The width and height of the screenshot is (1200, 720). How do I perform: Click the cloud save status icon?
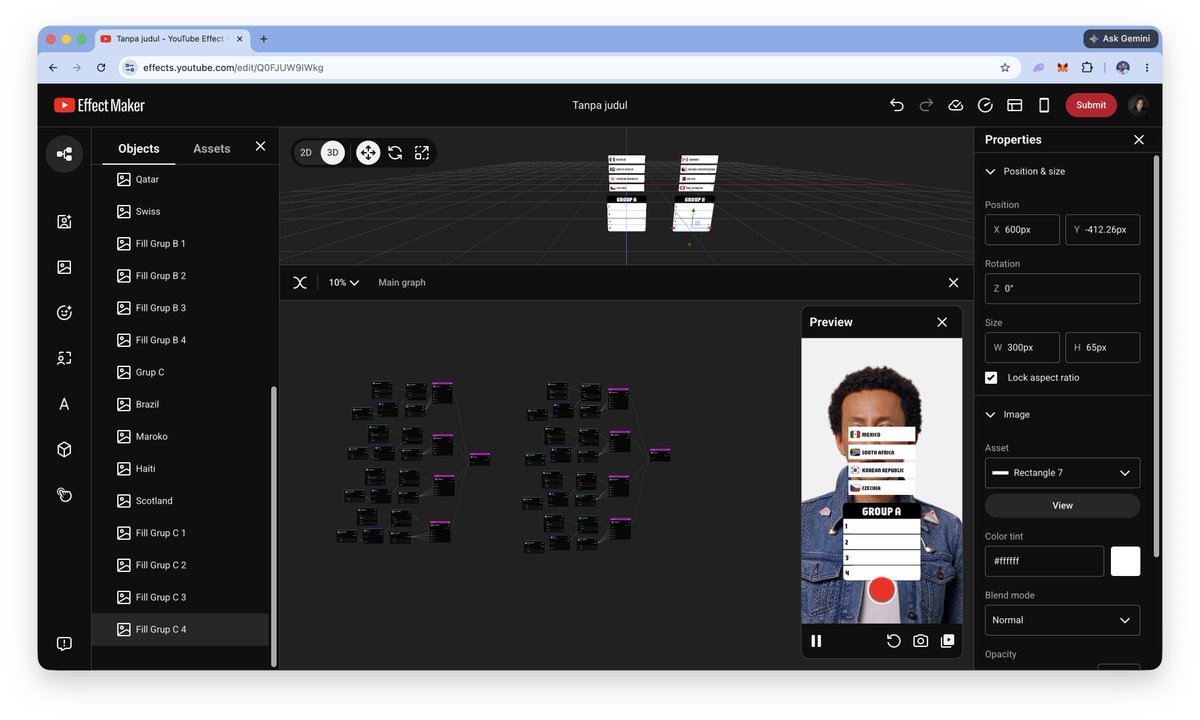955,105
